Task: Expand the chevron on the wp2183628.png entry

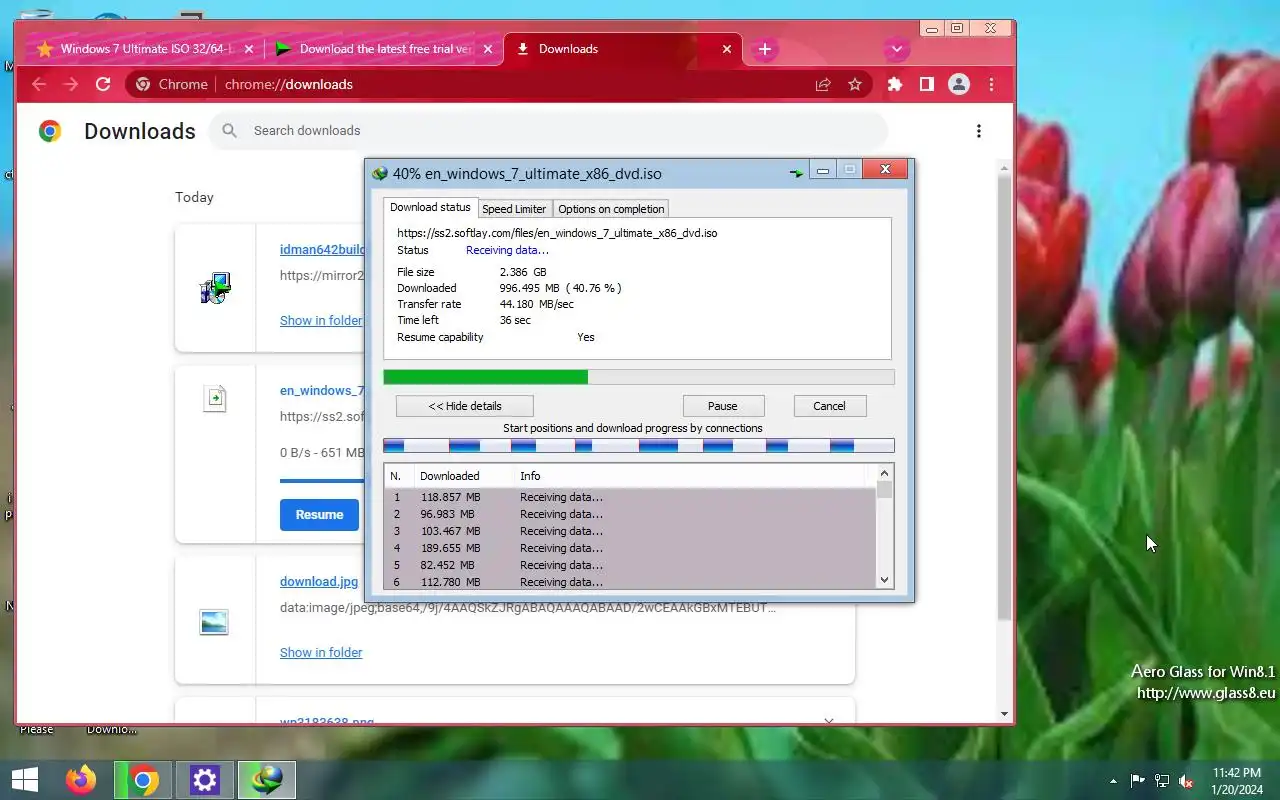Action: coord(829,720)
